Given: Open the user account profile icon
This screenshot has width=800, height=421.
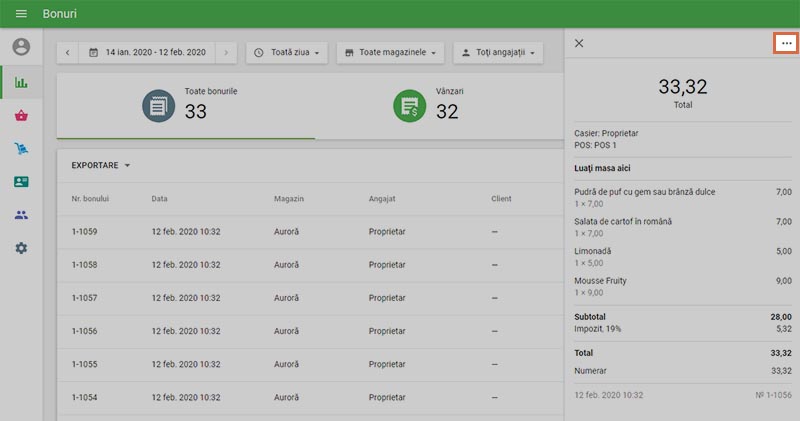Looking at the screenshot, I should coord(21,47).
